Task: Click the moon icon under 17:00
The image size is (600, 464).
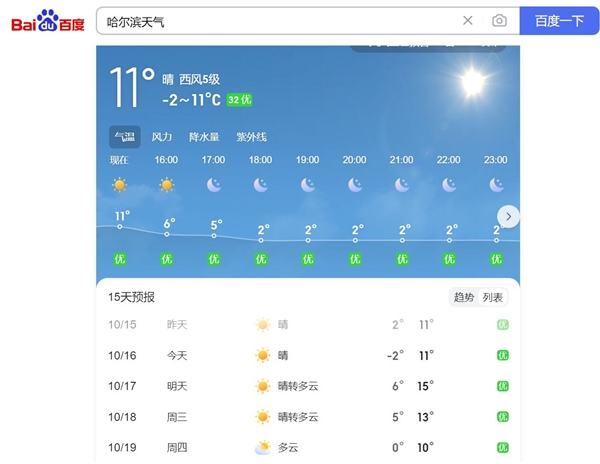Action: point(214,185)
